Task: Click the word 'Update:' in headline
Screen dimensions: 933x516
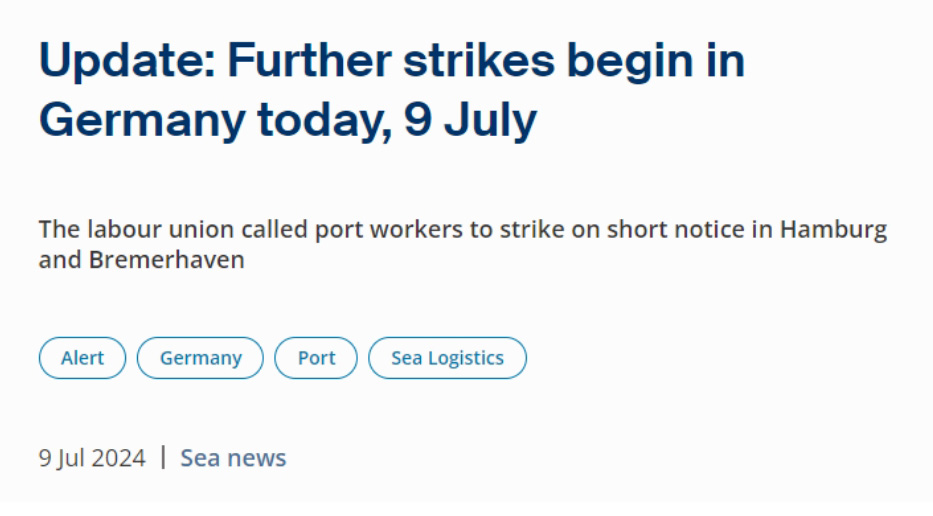Action: tap(127, 61)
